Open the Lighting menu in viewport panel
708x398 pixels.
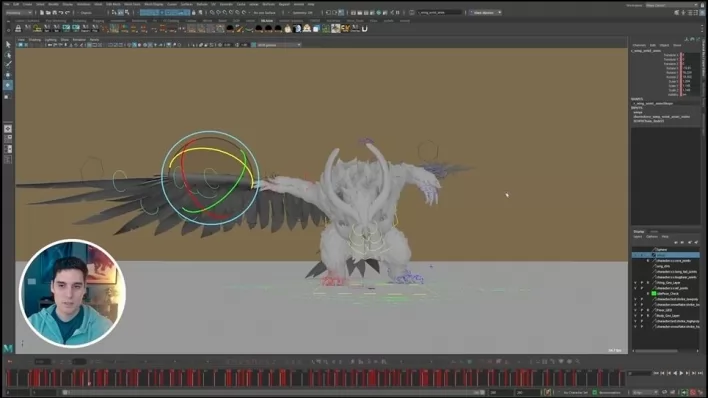pyautogui.click(x=50, y=40)
